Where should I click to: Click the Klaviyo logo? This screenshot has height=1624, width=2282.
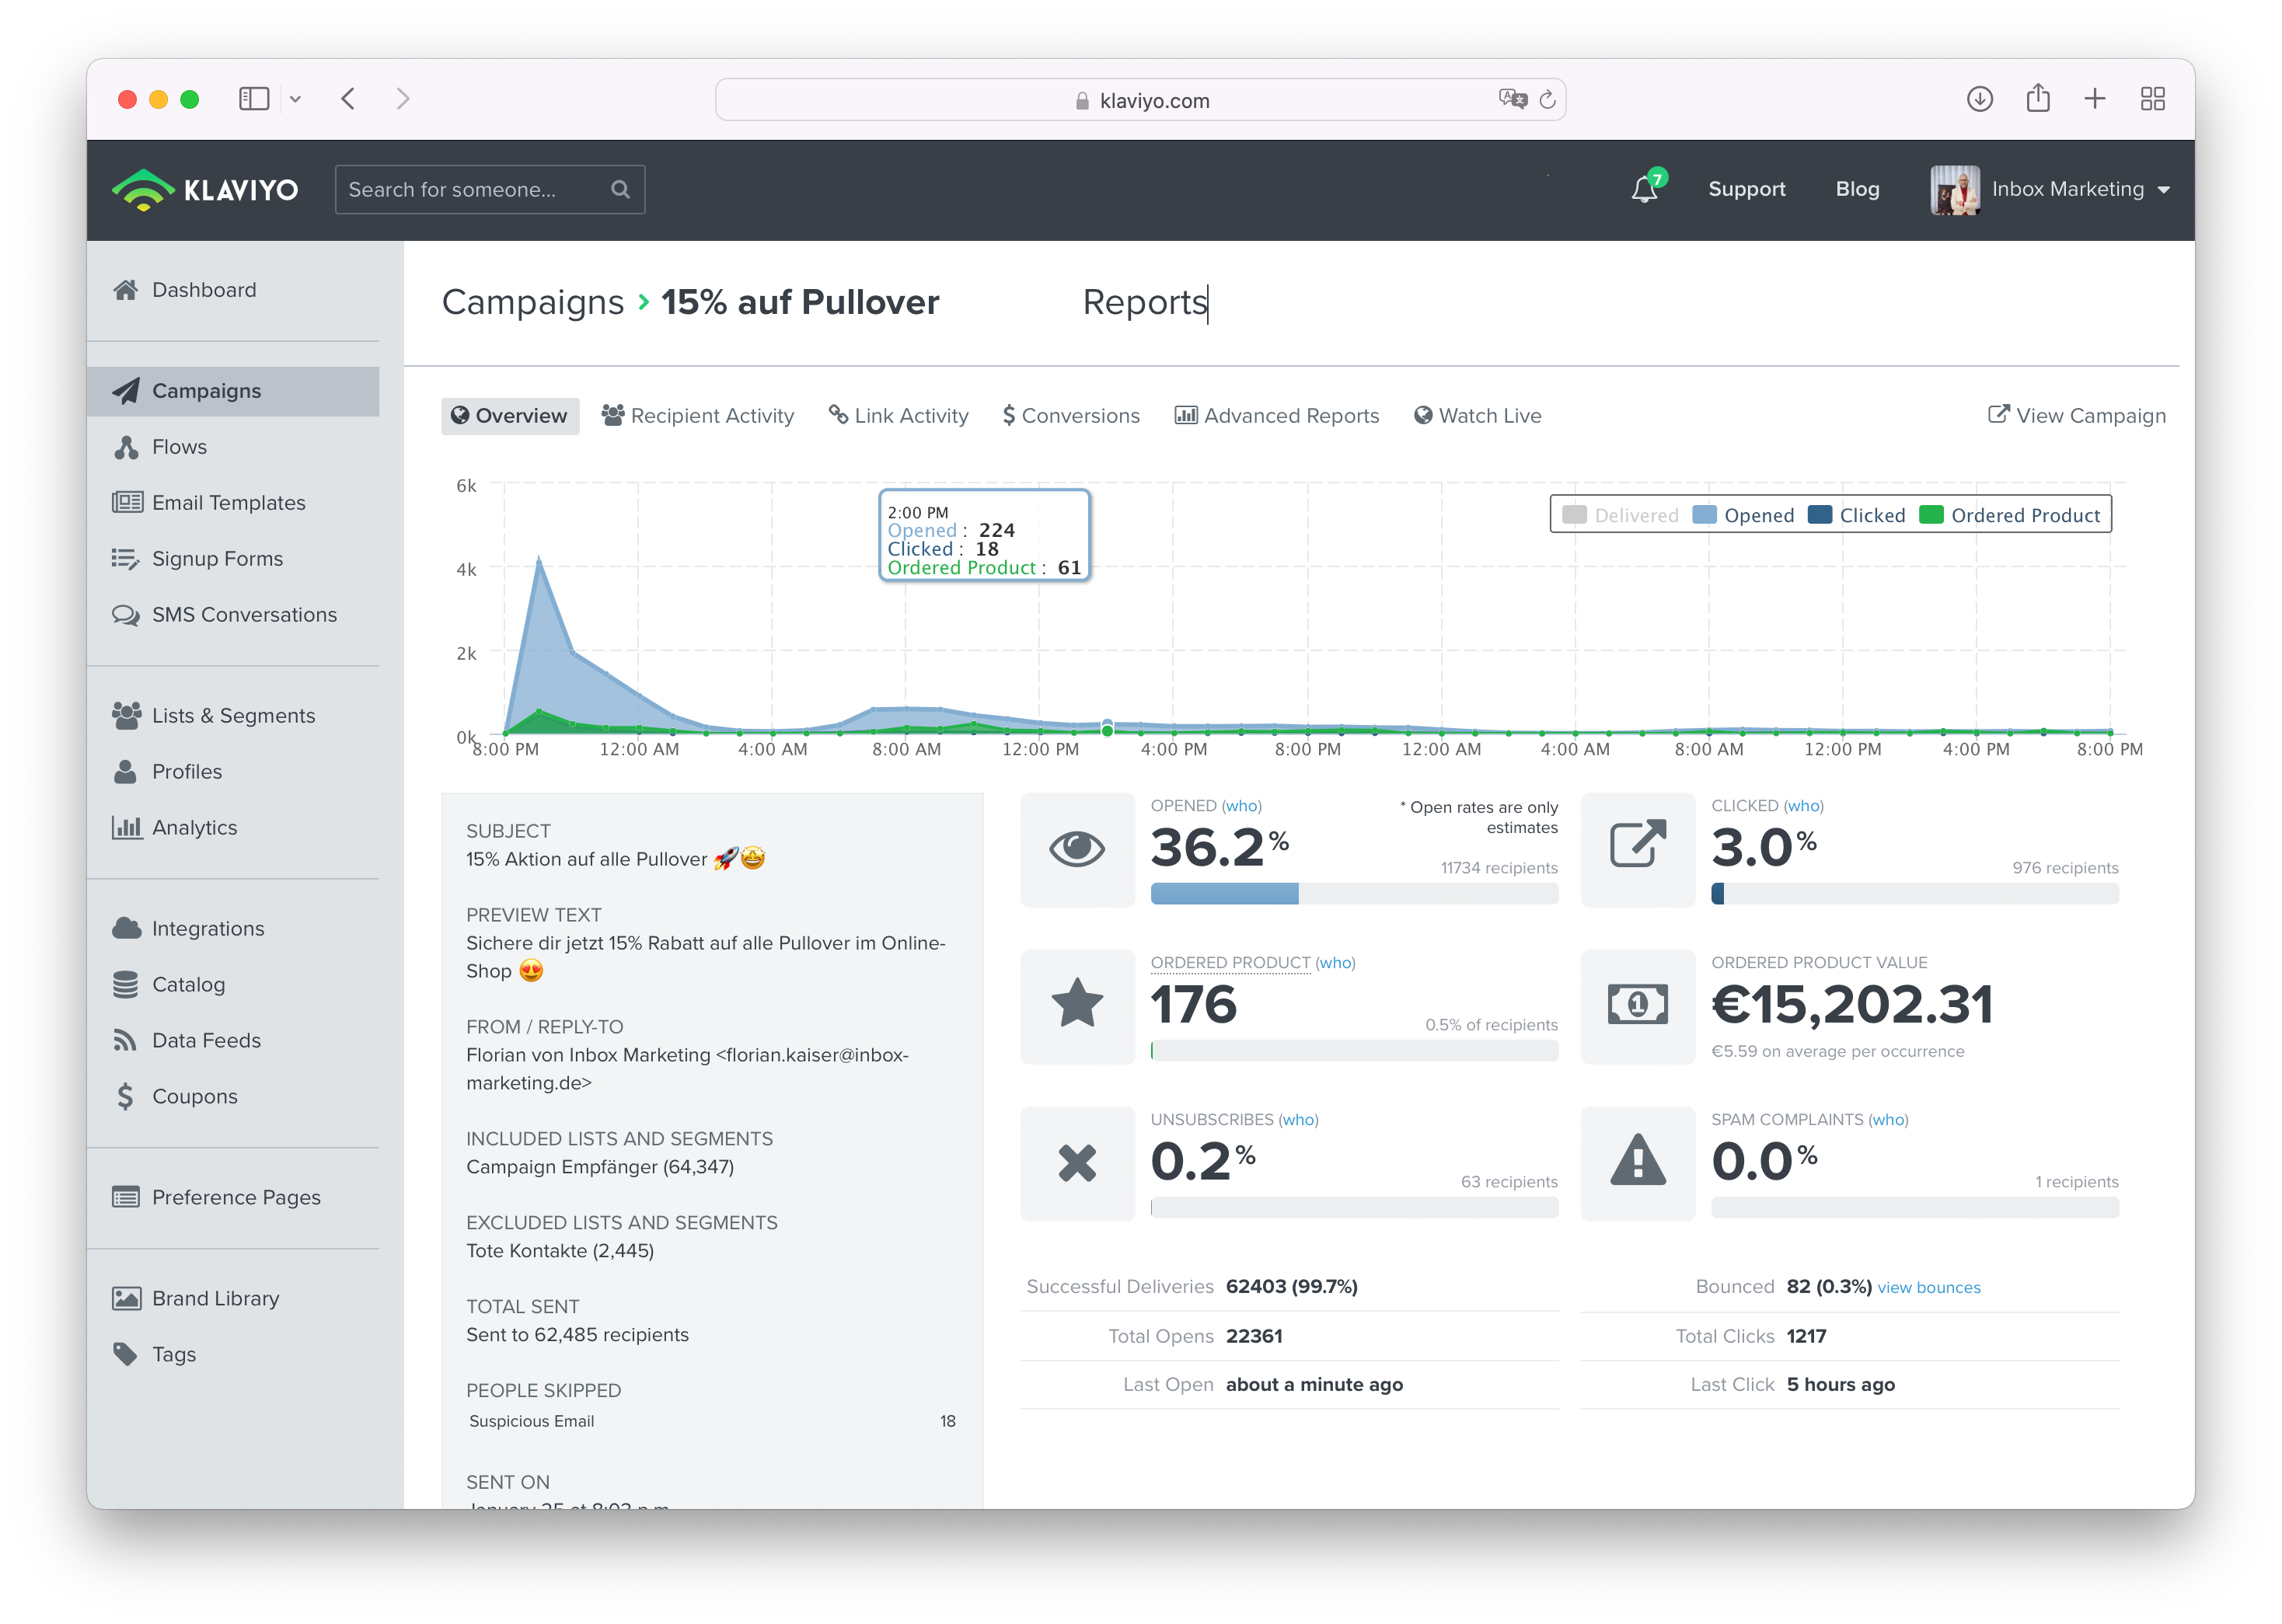click(x=205, y=189)
